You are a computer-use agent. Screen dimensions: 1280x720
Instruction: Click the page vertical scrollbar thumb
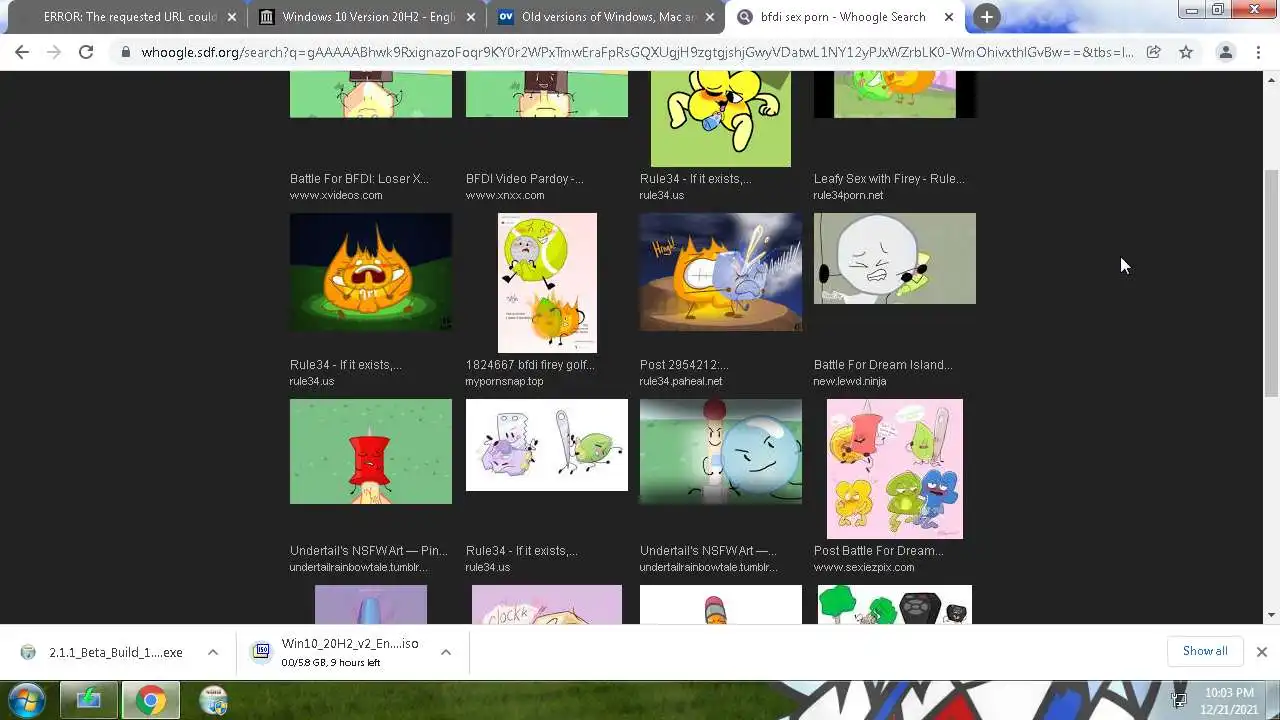coord(1271,283)
